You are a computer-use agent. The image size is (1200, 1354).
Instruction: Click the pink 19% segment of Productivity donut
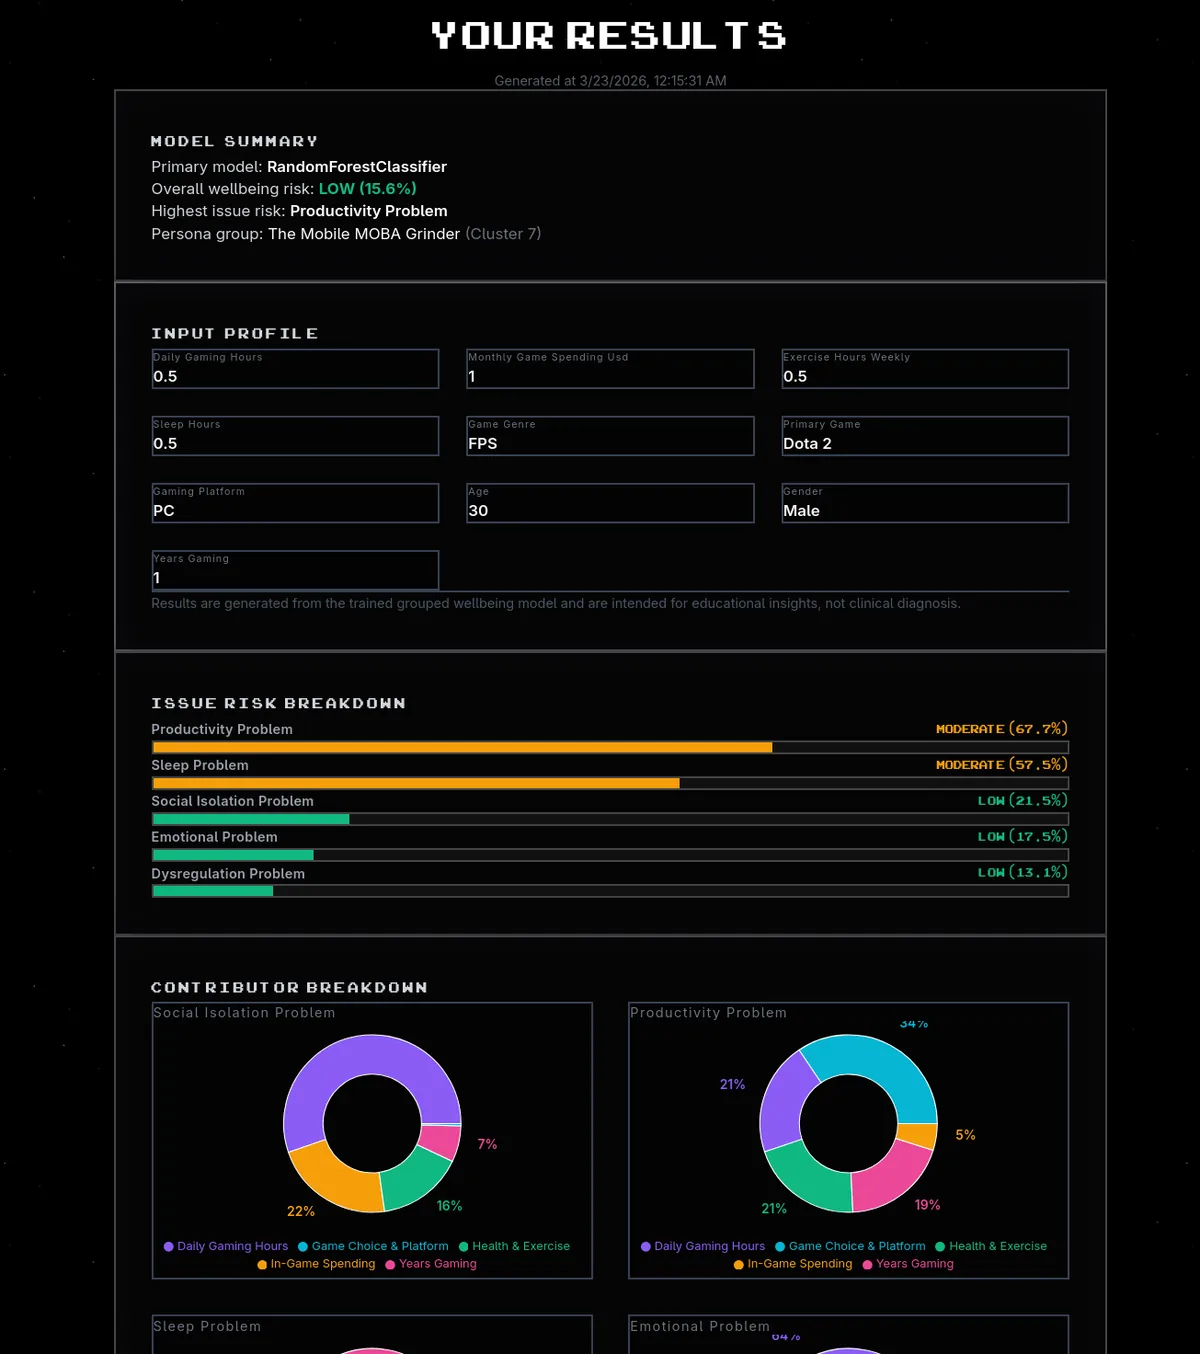point(890,1178)
